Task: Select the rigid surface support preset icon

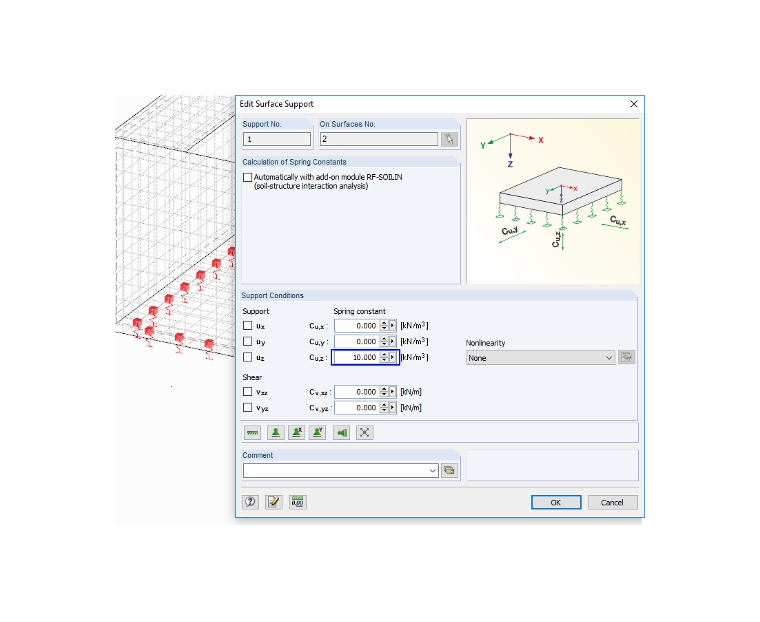Action: [x=253, y=432]
